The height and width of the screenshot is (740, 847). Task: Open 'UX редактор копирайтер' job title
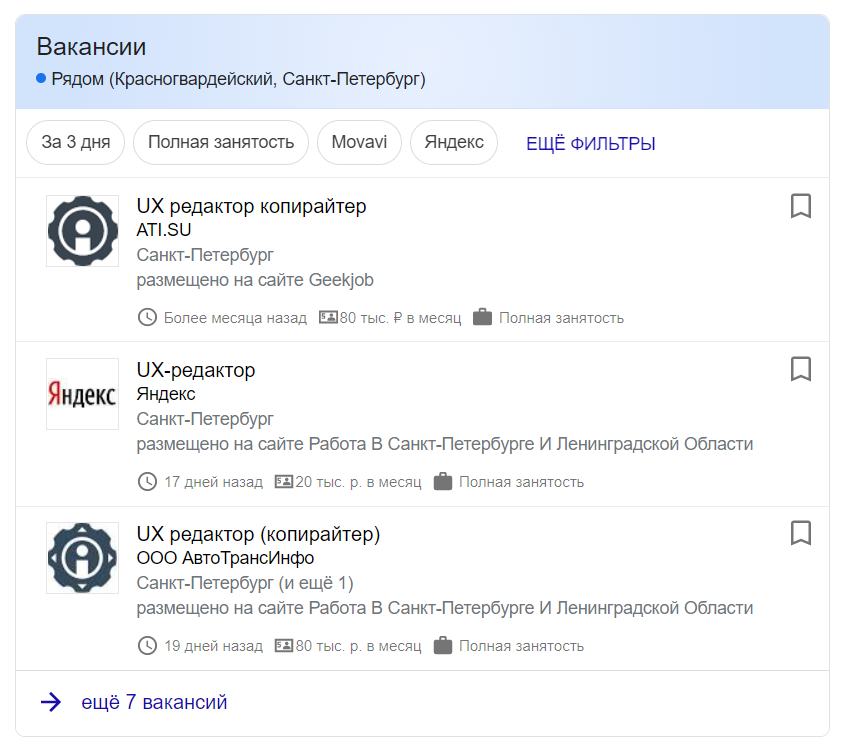(x=251, y=206)
